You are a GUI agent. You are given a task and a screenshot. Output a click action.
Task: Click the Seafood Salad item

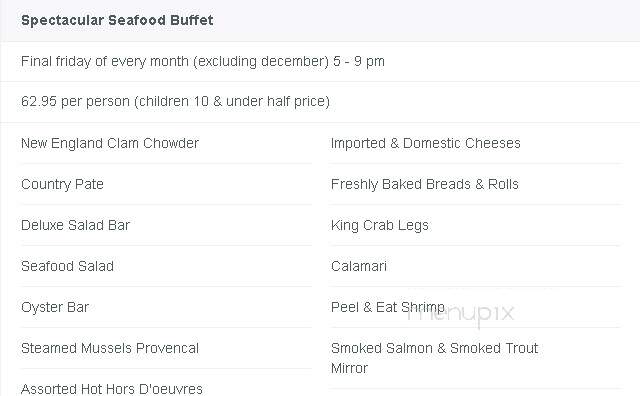point(67,266)
